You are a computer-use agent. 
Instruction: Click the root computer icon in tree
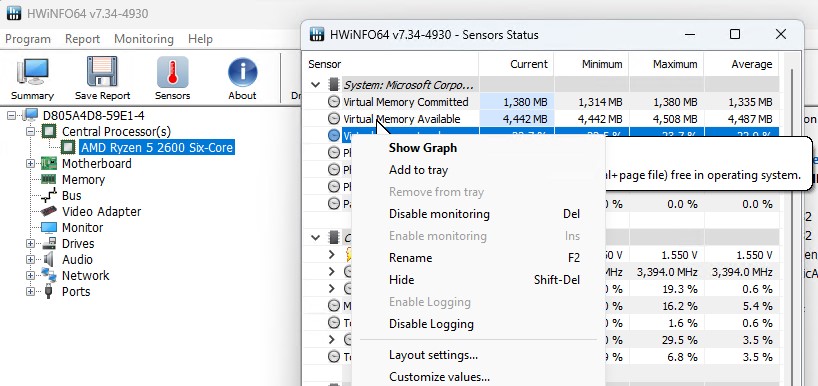[x=30, y=115]
